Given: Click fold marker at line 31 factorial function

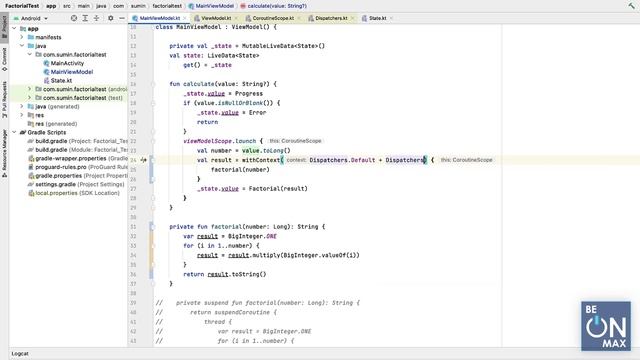Looking at the screenshot, I should (x=153, y=227).
